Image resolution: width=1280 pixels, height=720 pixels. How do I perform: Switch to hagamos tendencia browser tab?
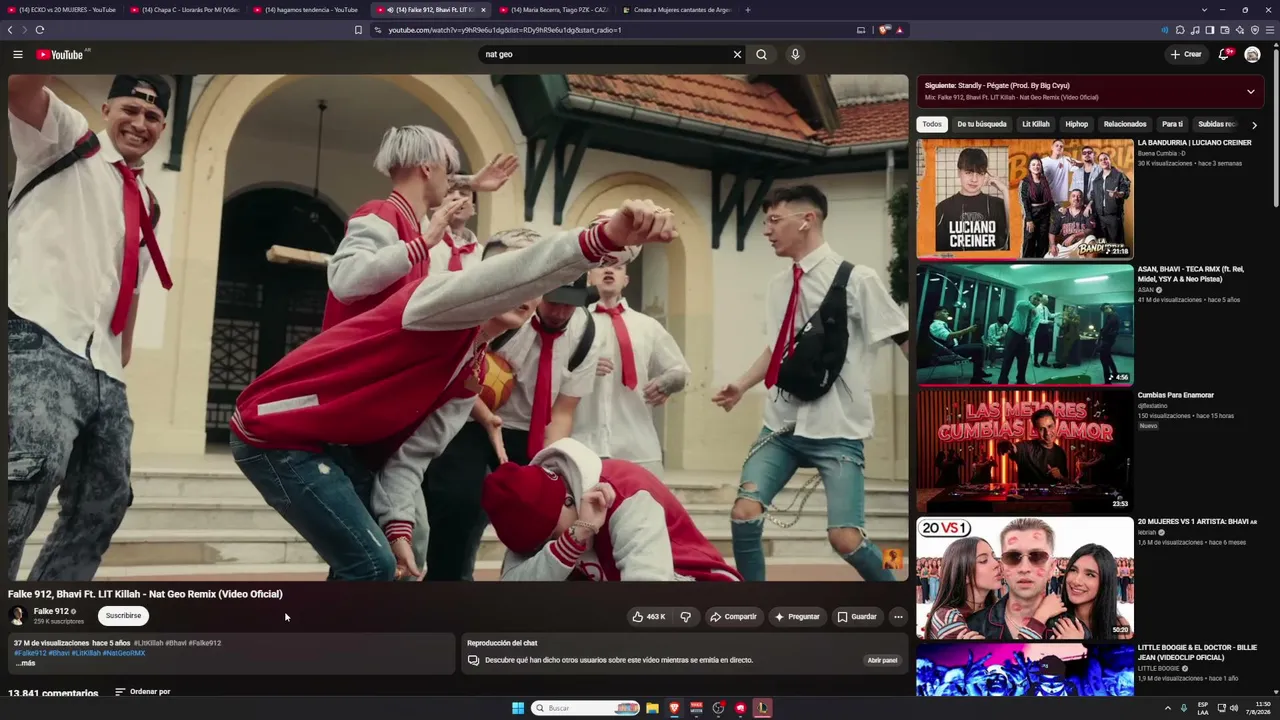tap(308, 10)
